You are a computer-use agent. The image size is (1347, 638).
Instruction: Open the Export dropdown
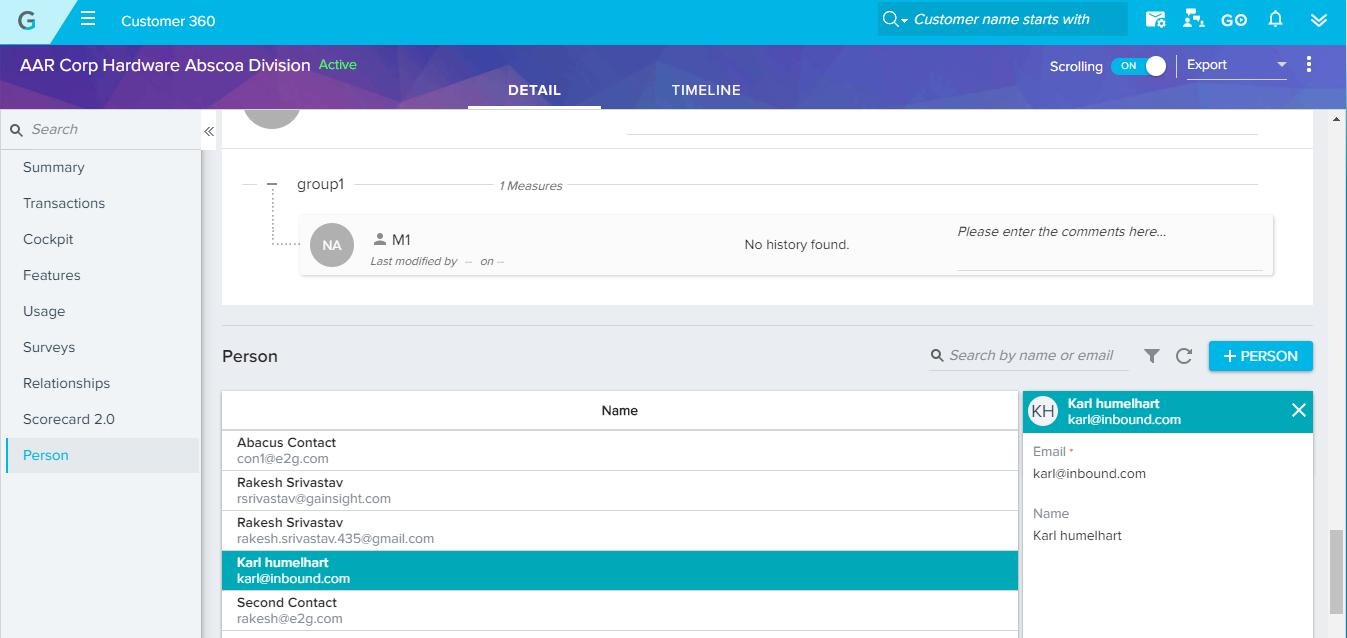(x=1237, y=65)
